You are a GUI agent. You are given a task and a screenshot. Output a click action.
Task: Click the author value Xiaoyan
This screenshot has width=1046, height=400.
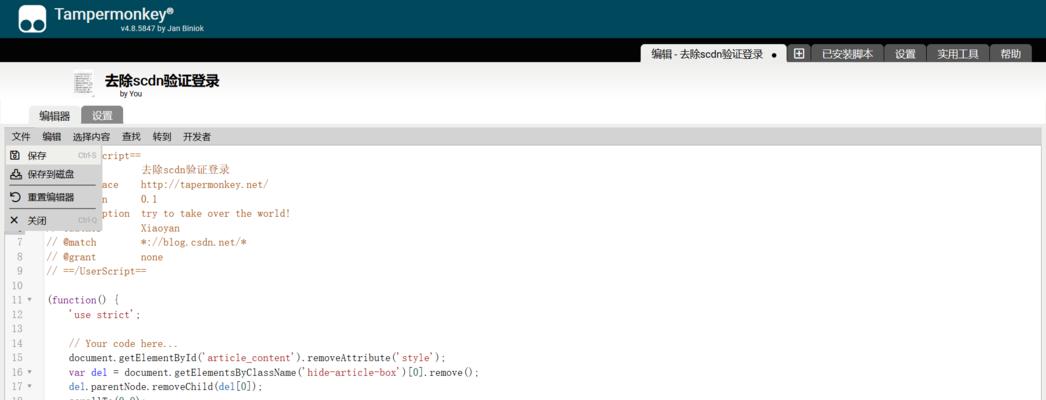(160, 227)
